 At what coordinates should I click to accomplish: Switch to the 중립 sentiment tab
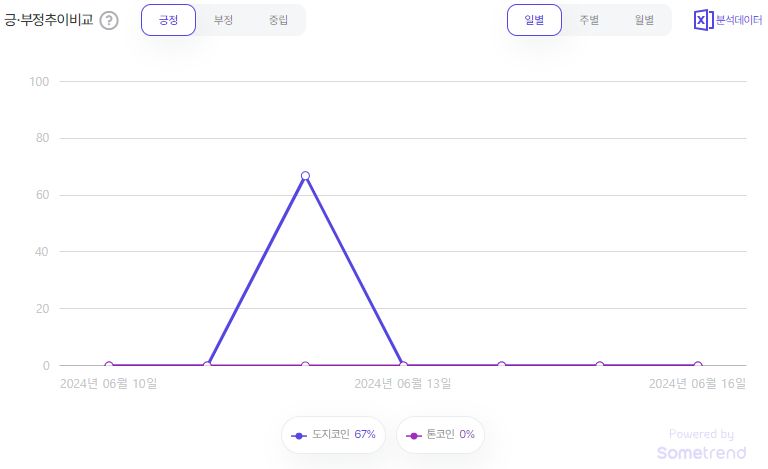[278, 20]
